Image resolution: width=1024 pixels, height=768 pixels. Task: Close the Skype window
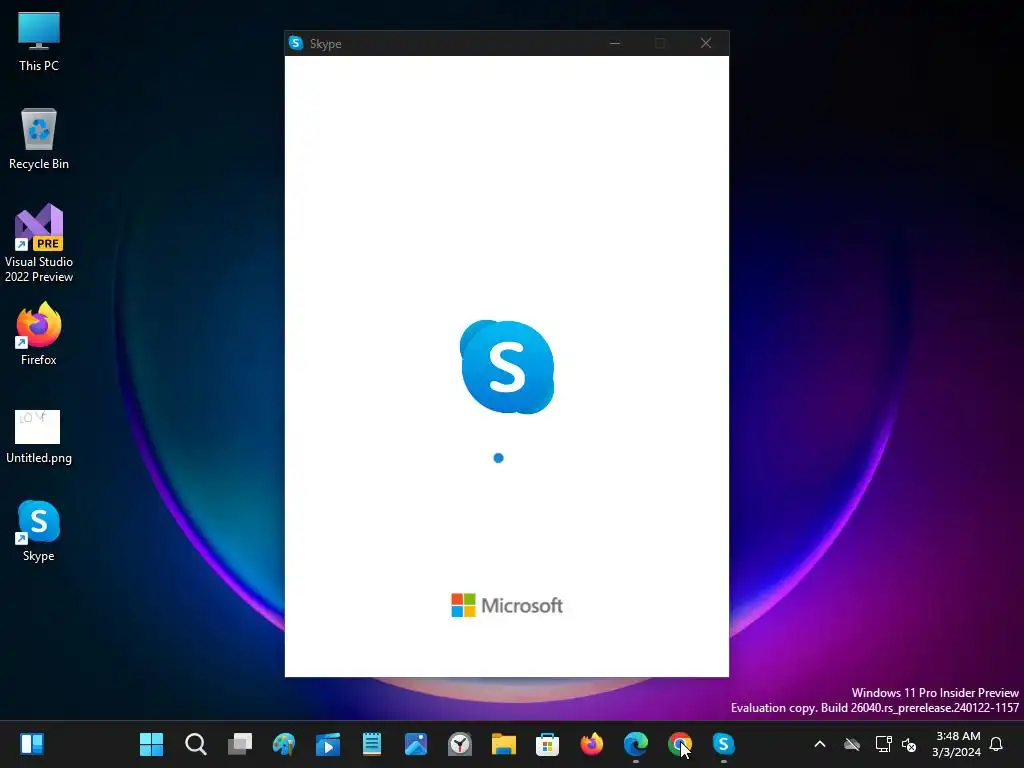706,43
